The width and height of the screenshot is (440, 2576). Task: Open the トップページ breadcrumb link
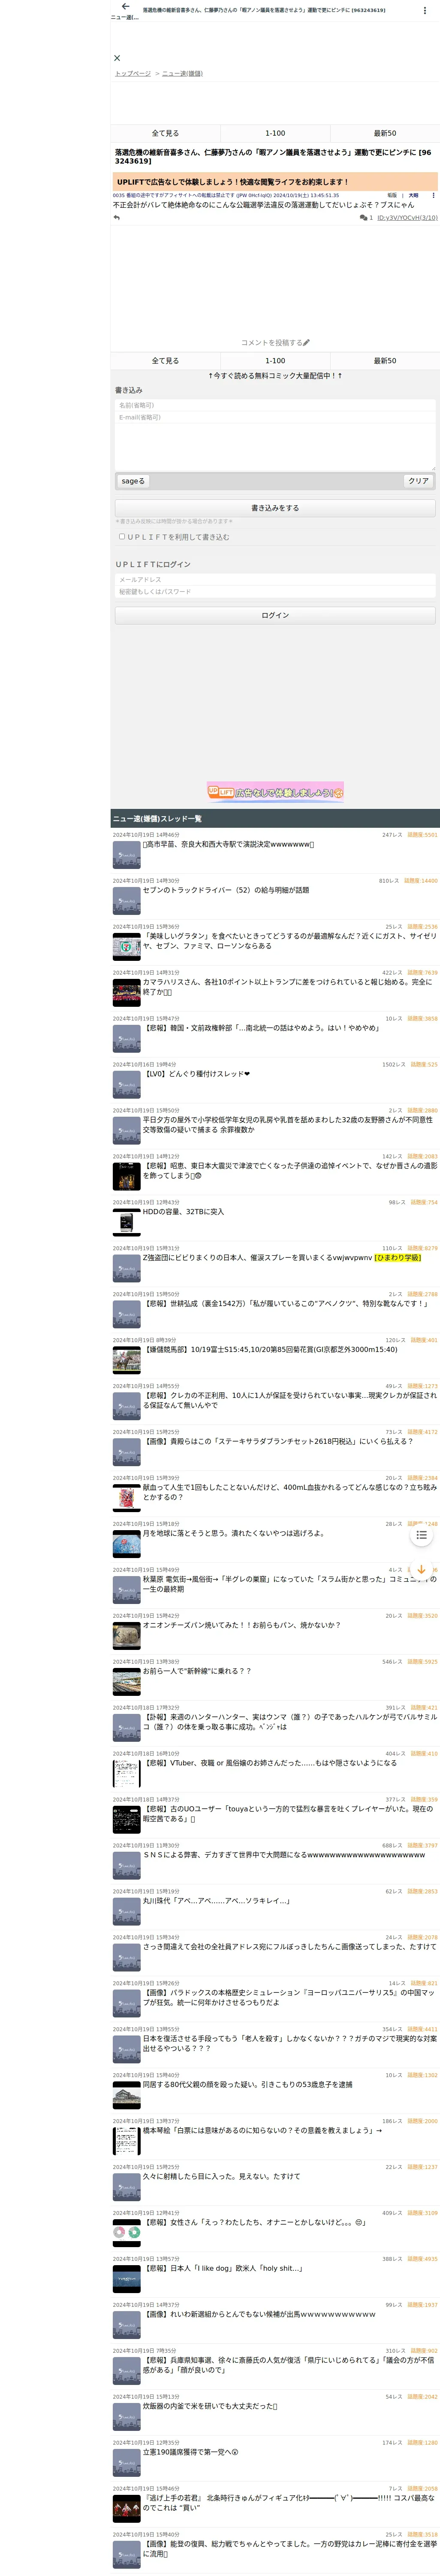[132, 73]
